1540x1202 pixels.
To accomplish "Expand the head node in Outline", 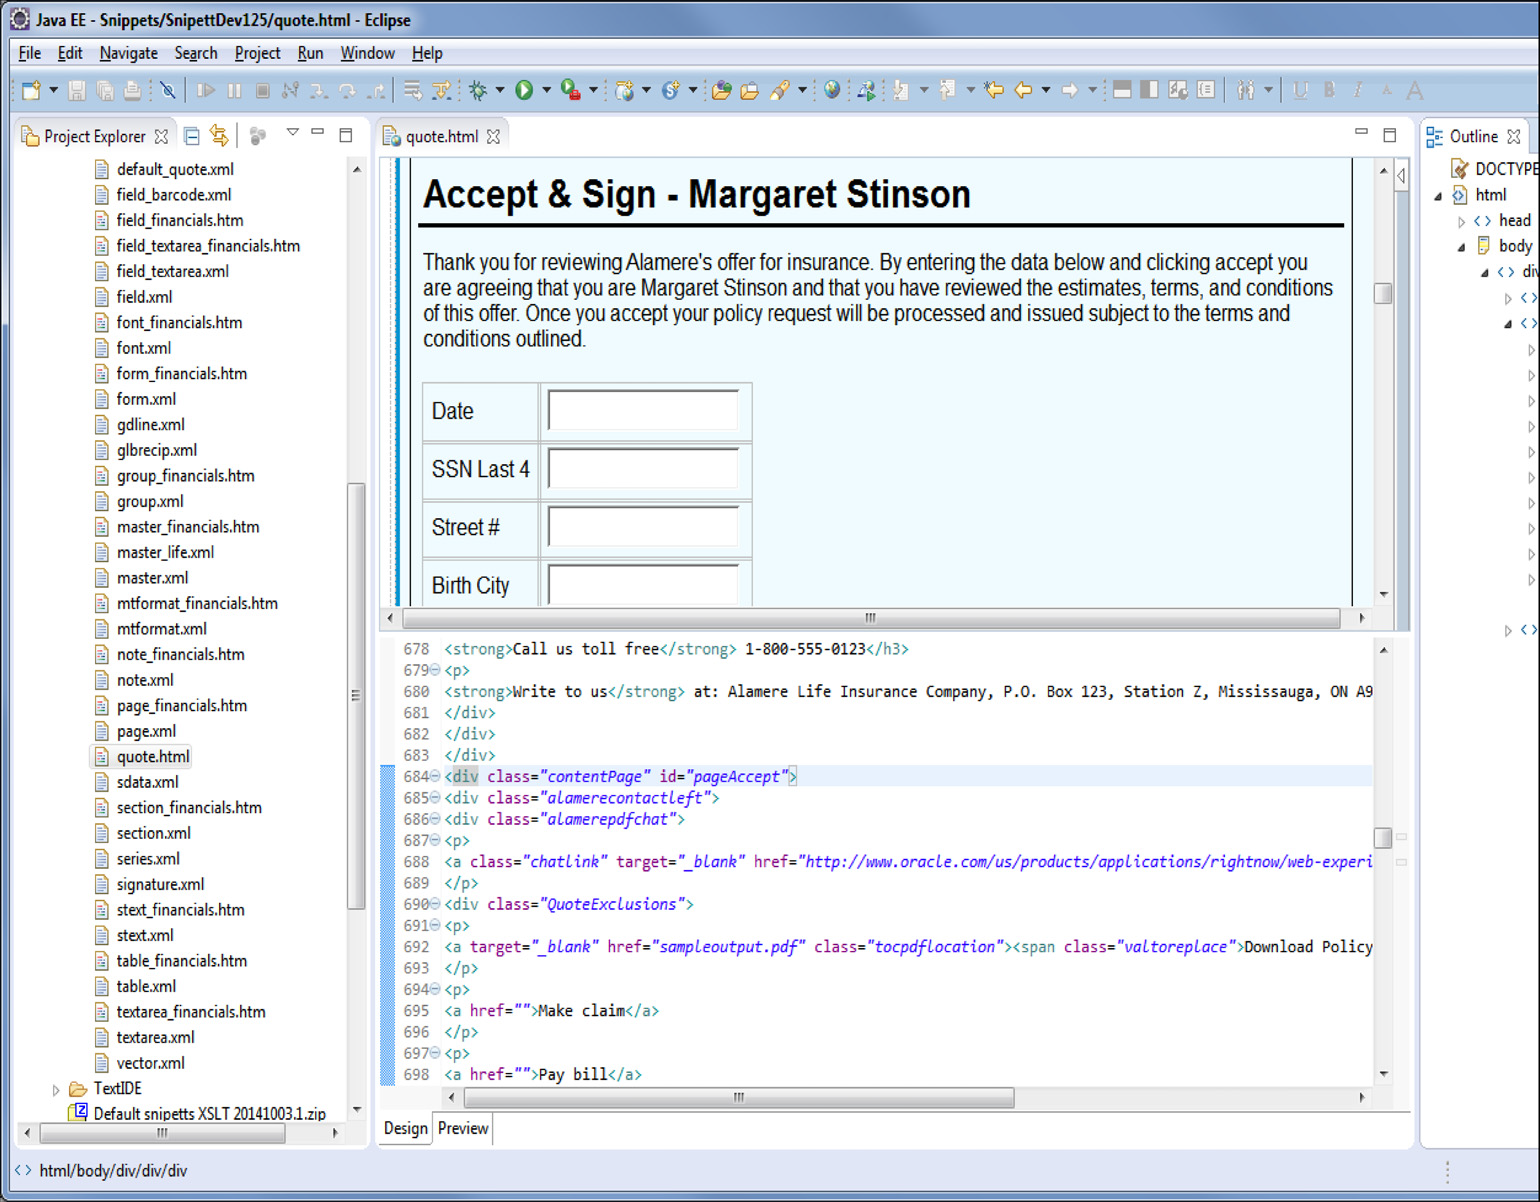I will click(1462, 221).
